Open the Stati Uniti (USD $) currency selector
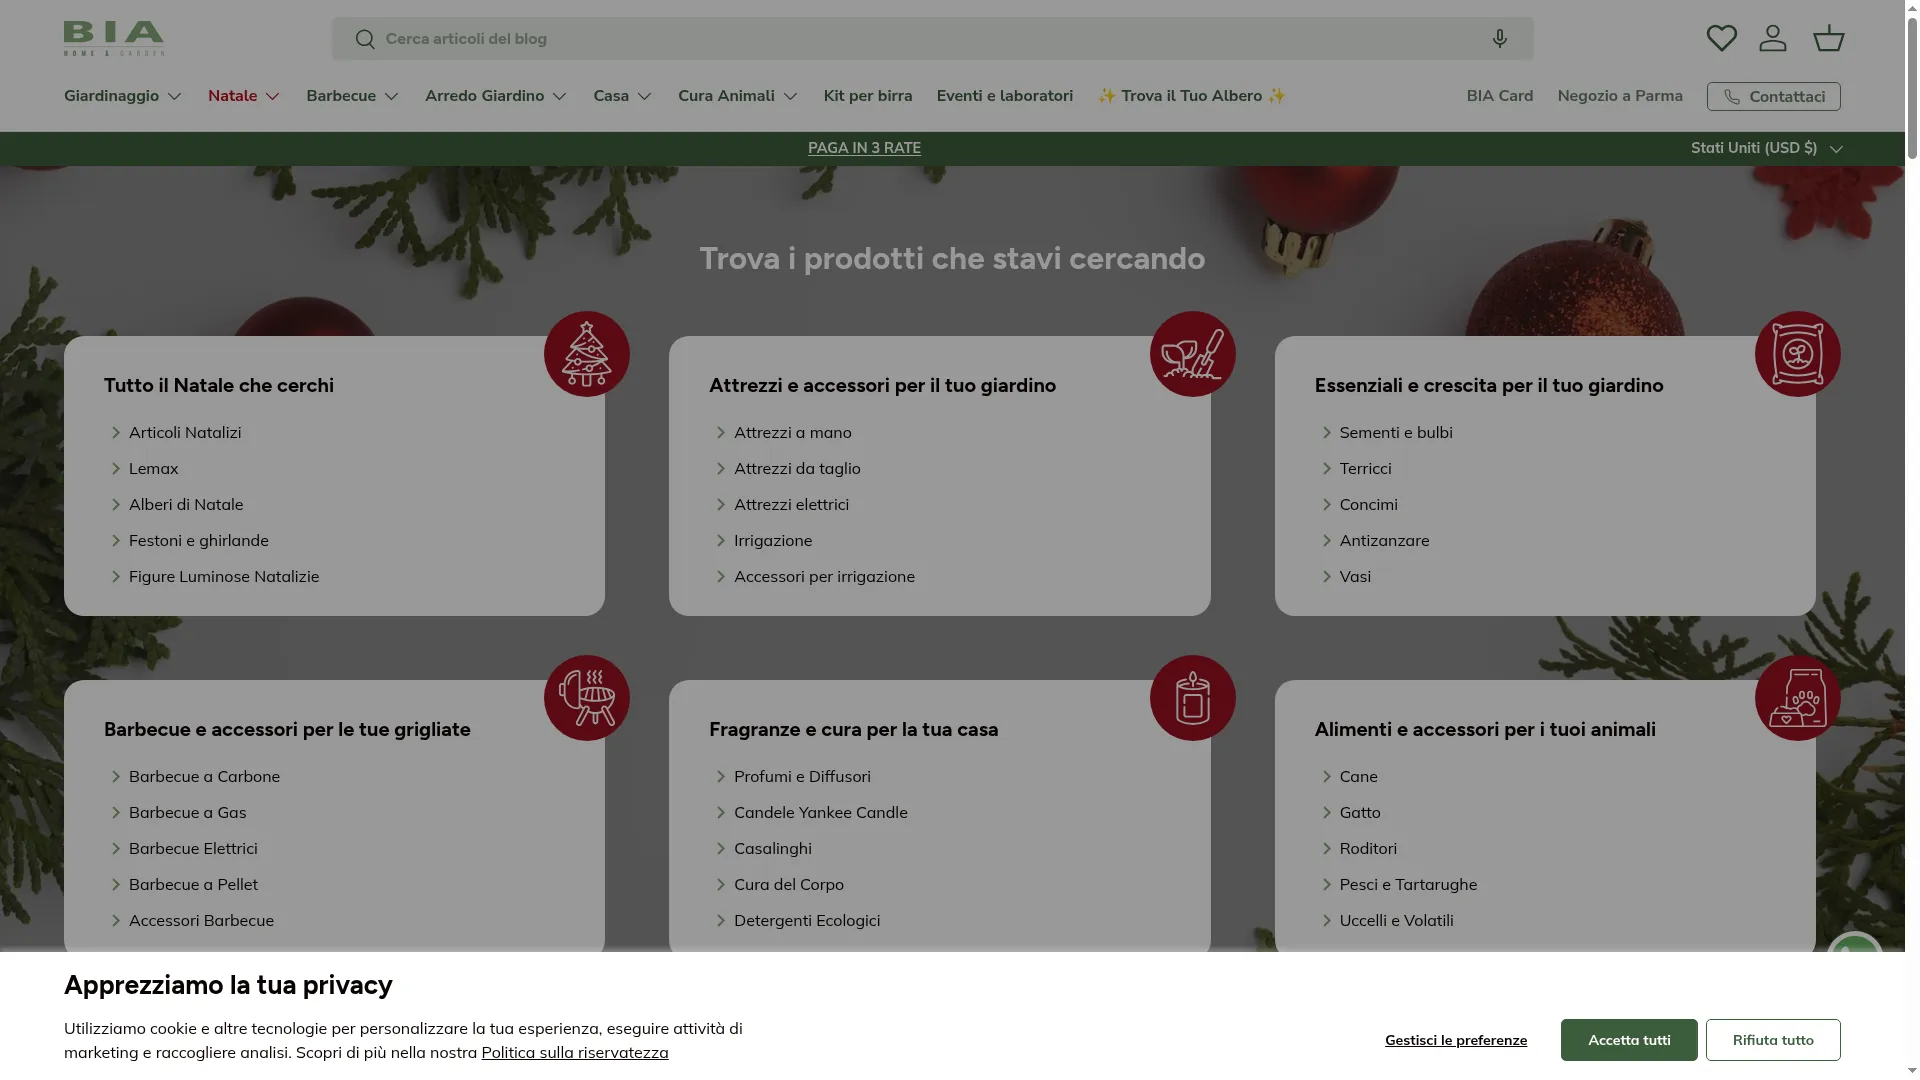 click(x=1767, y=148)
